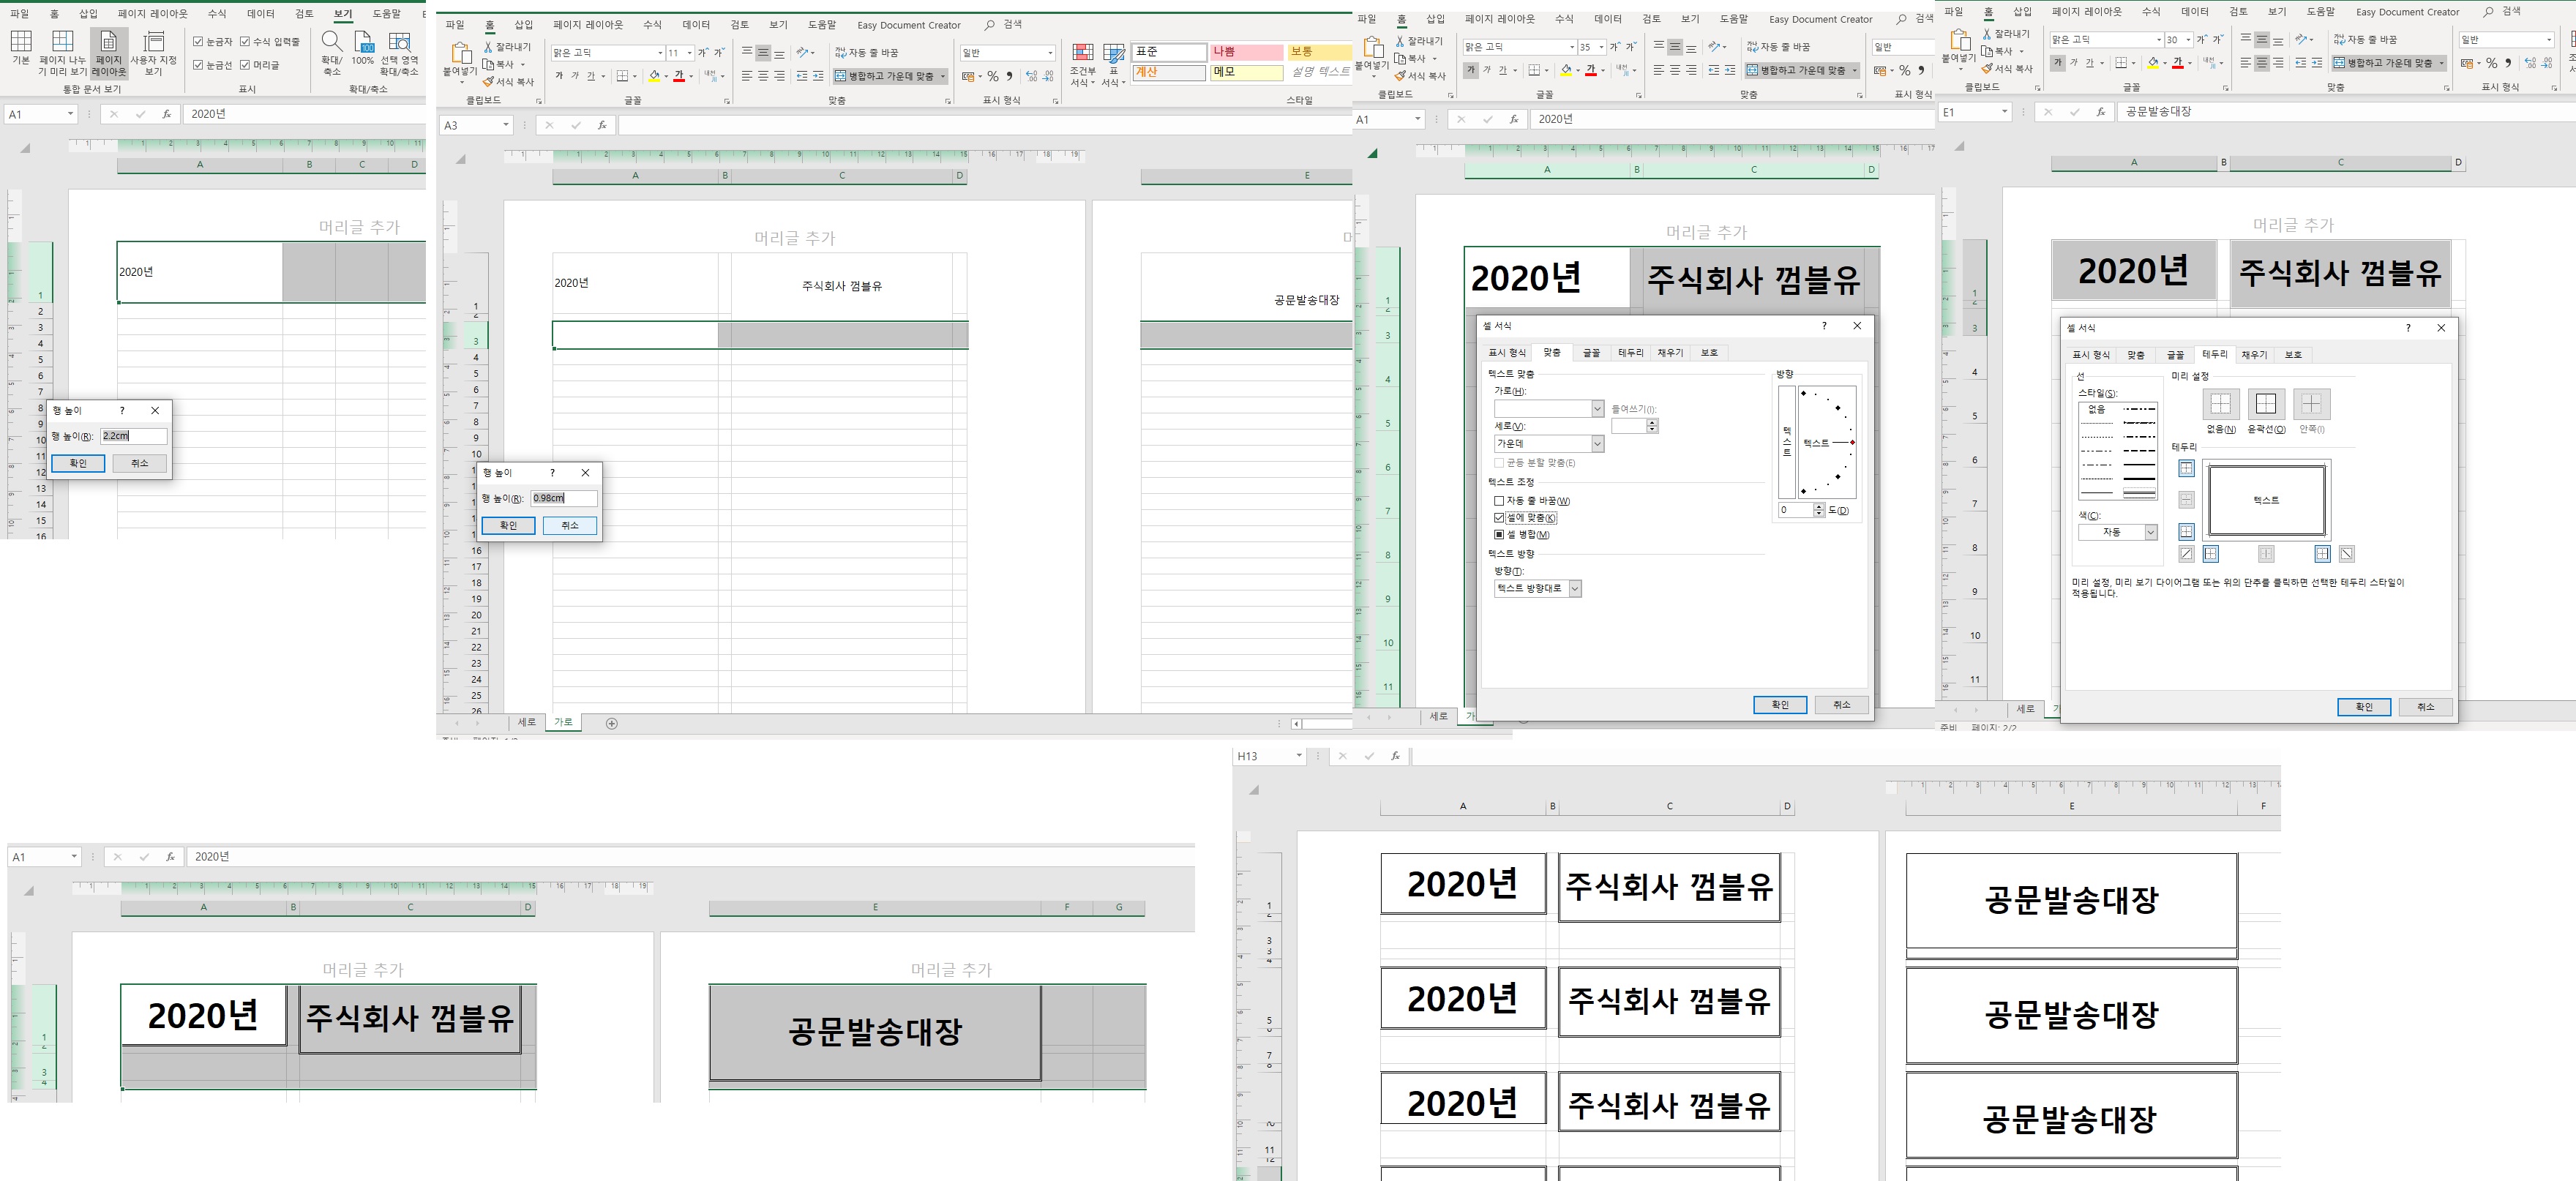Apply diagonal-up border in border dialog

pos(2186,554)
